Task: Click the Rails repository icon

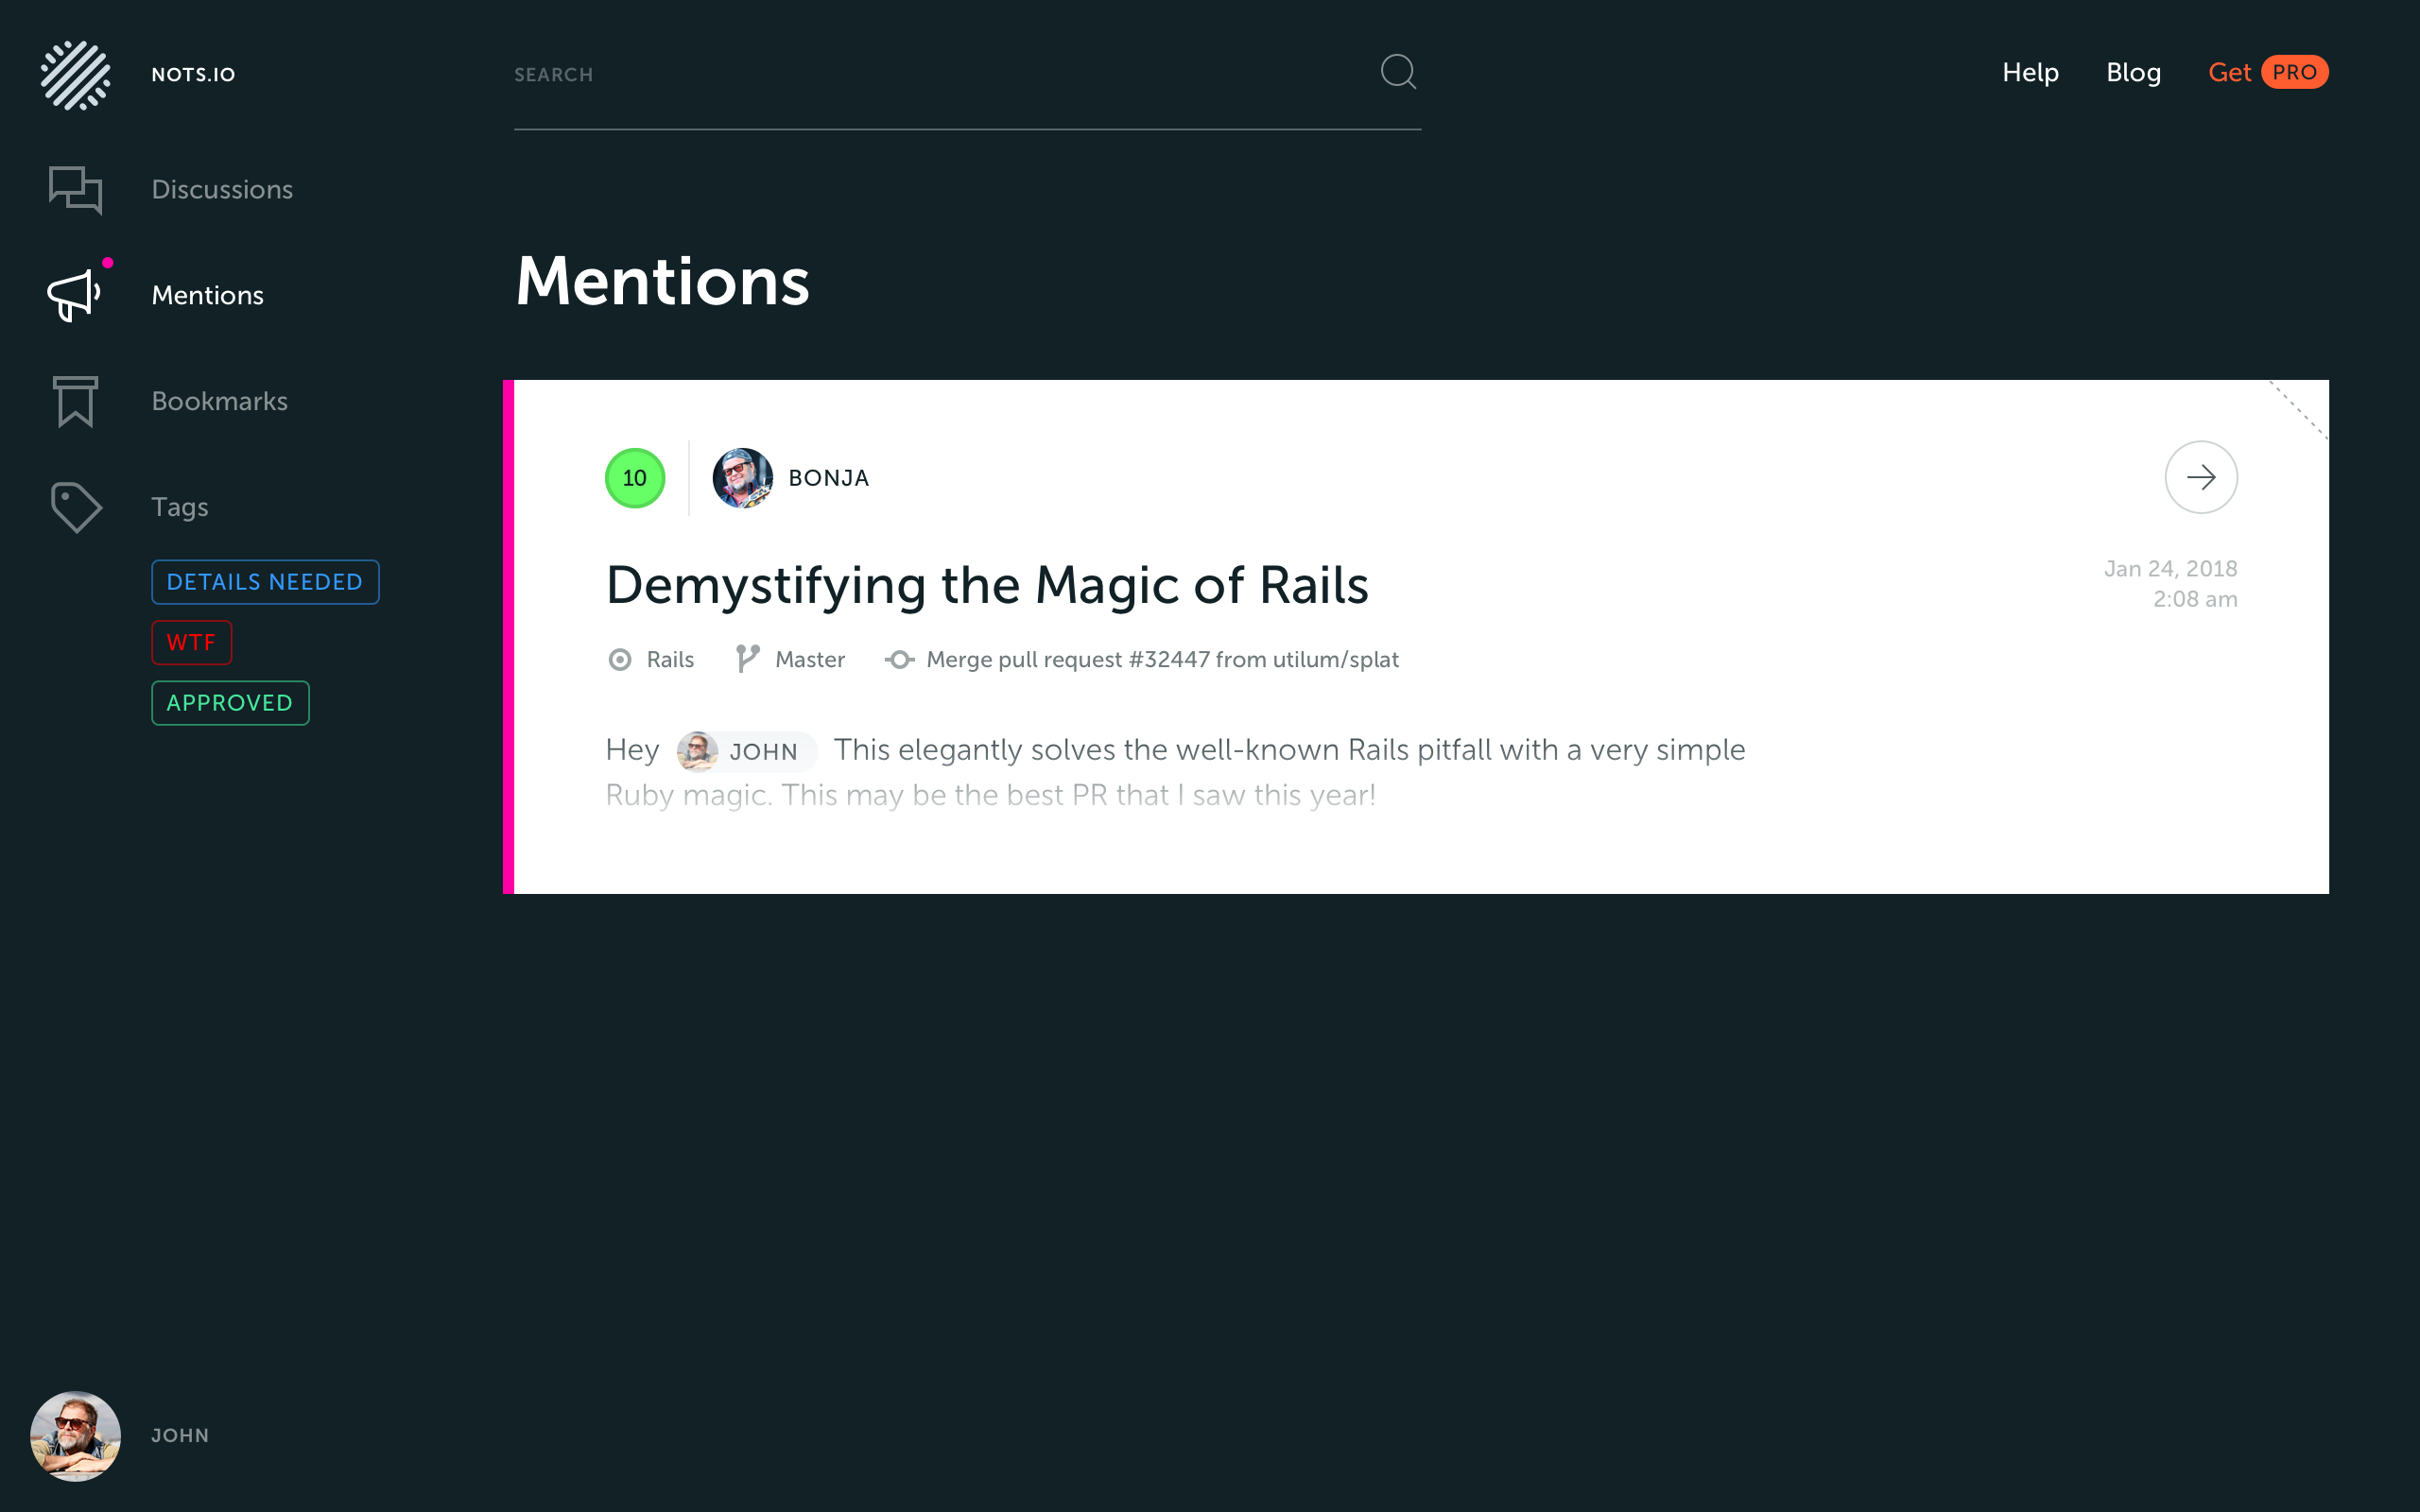Action: (x=620, y=660)
